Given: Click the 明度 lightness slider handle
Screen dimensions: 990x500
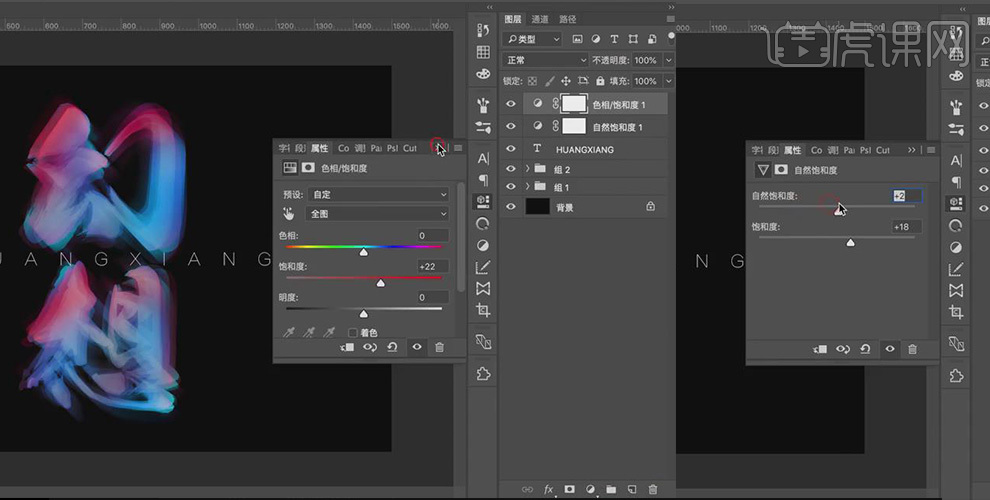Looking at the screenshot, I should 364,314.
